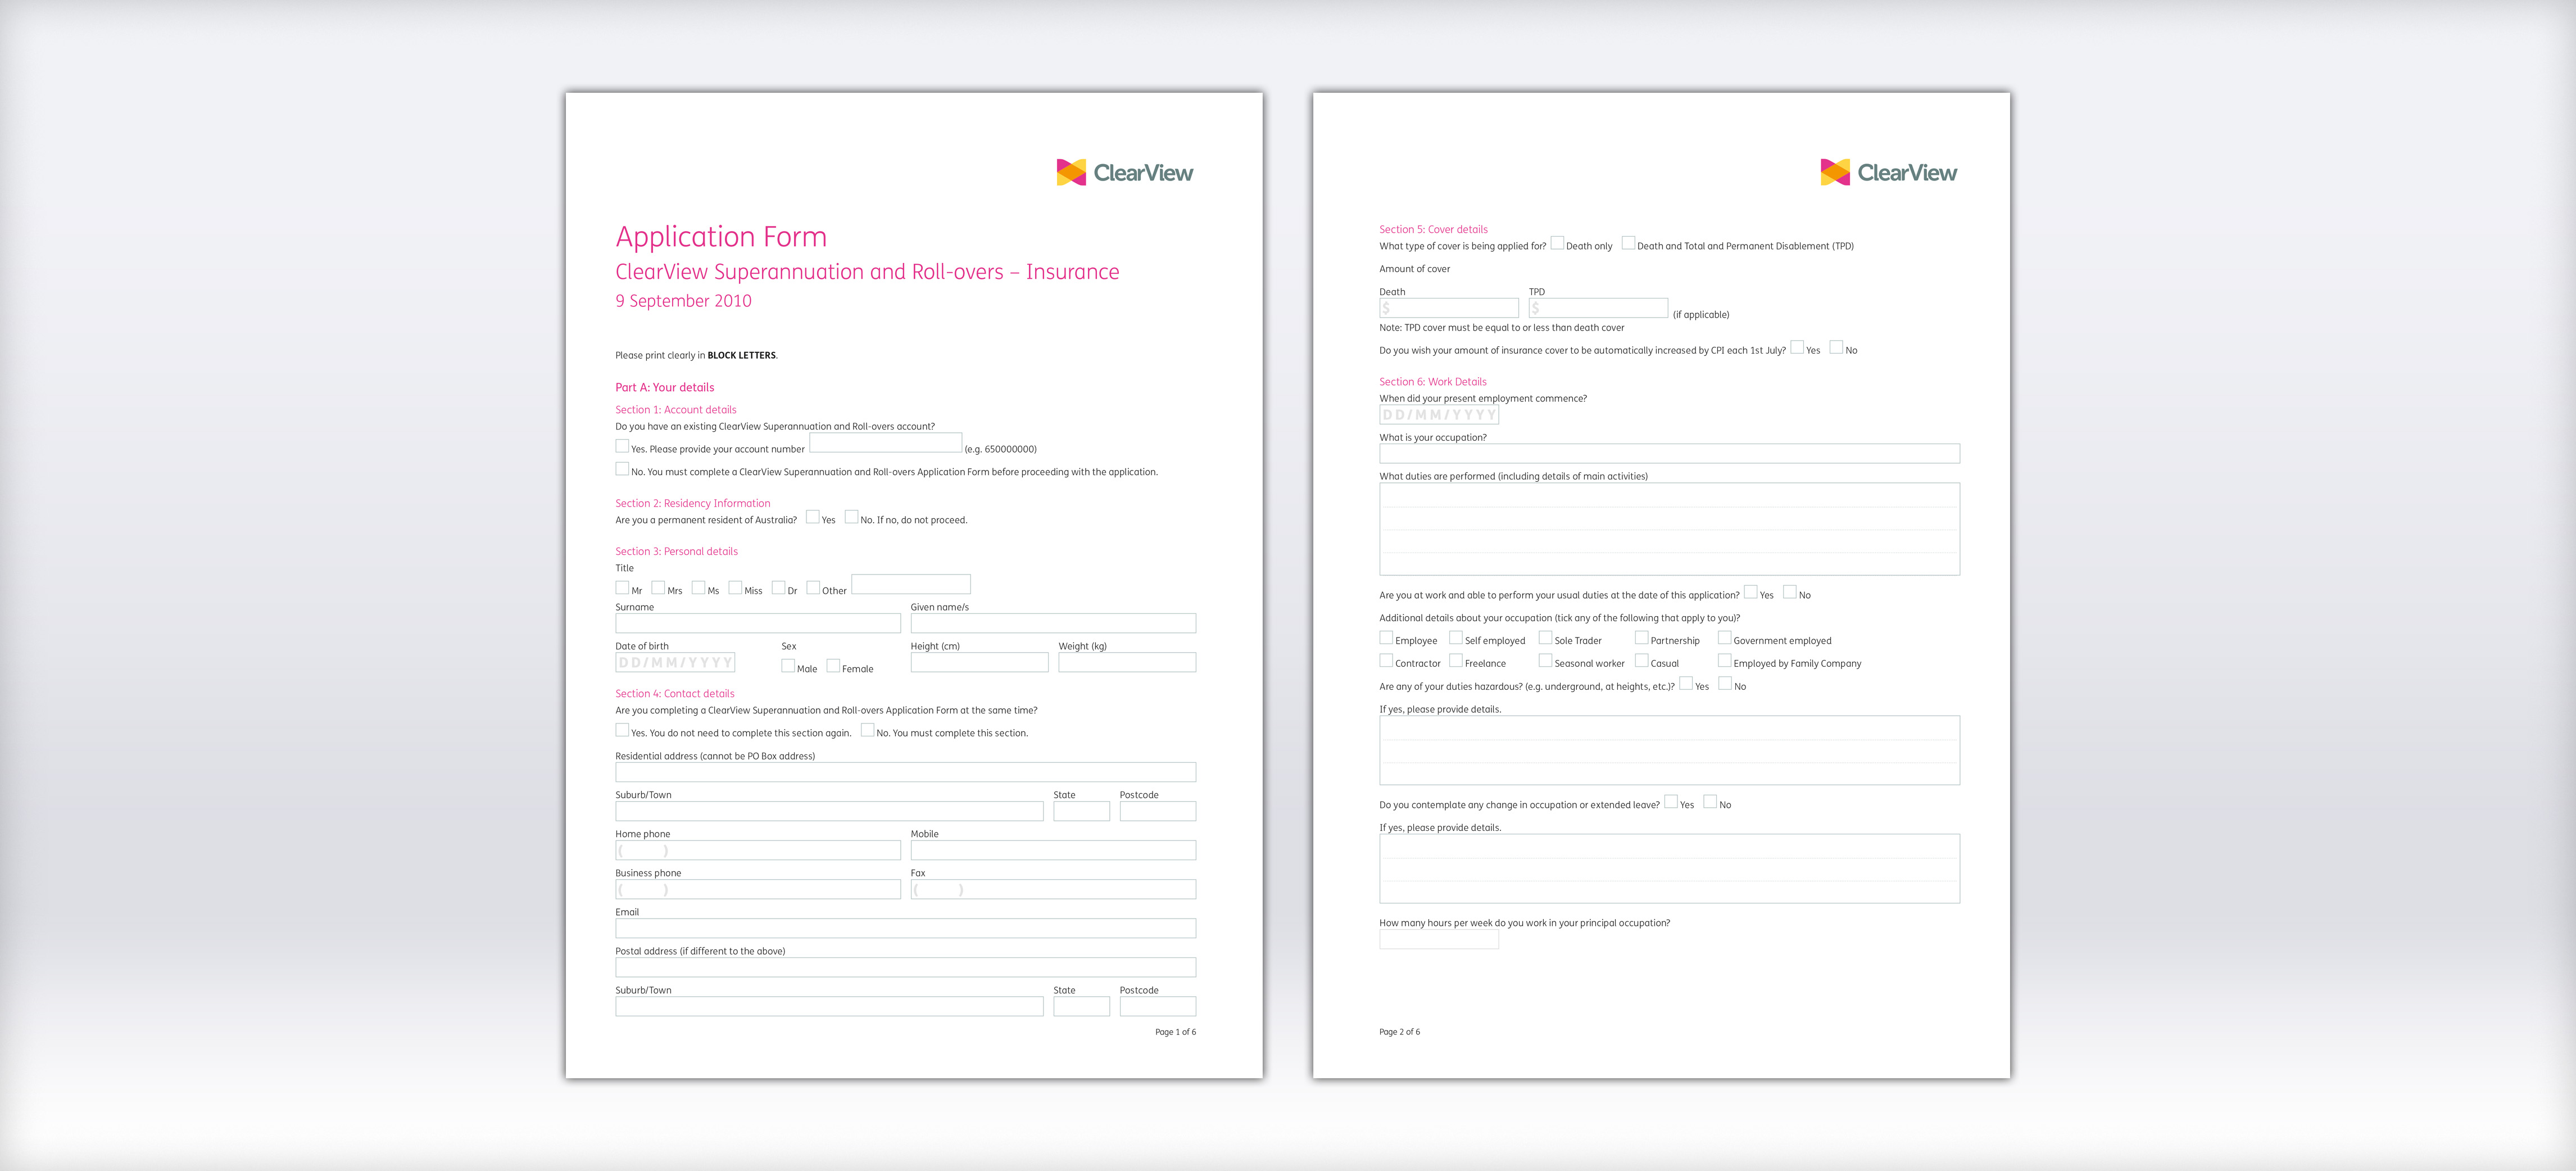Click the Death cover amount field
The height and width of the screenshot is (1171, 2576).
click(x=1448, y=308)
